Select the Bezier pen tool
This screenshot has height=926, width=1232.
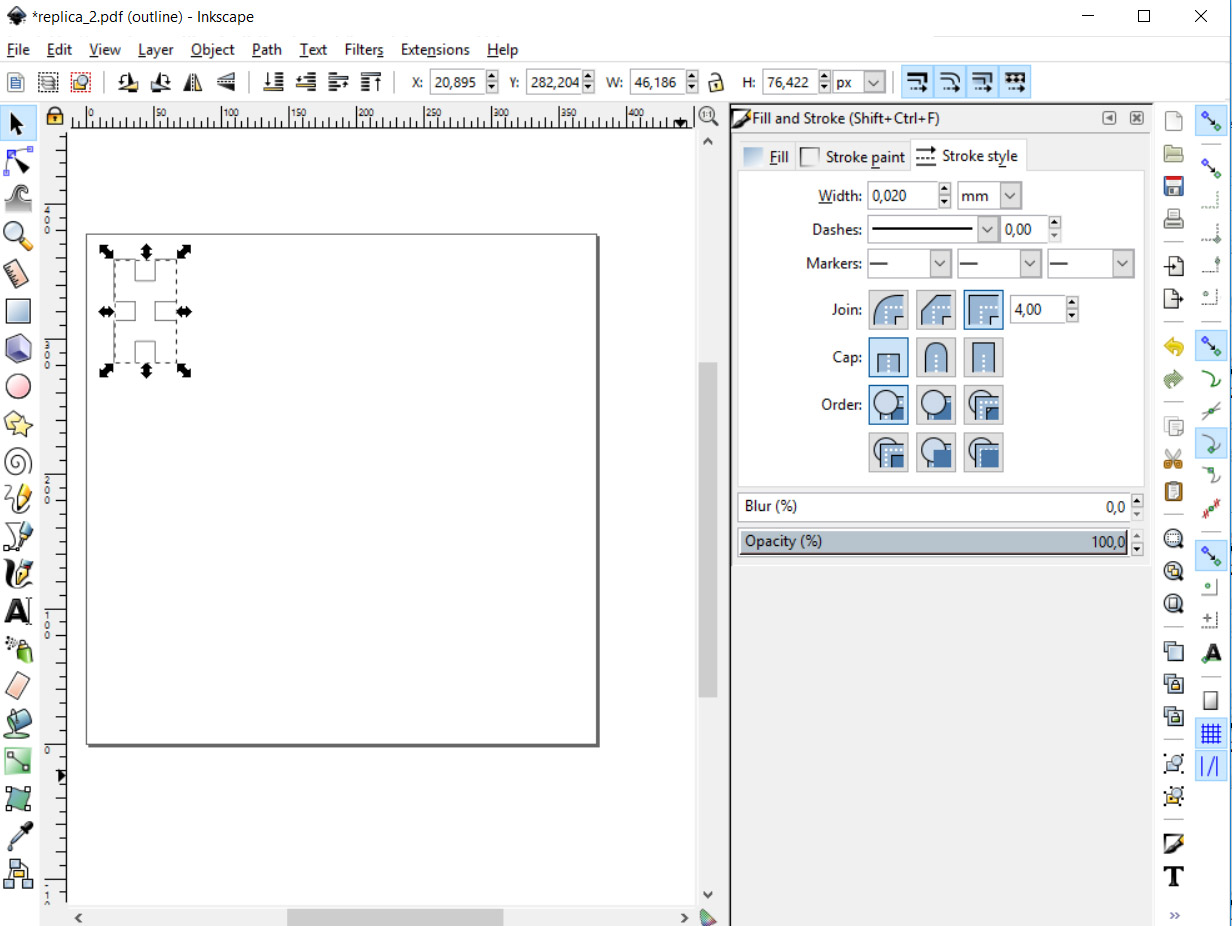[18, 536]
